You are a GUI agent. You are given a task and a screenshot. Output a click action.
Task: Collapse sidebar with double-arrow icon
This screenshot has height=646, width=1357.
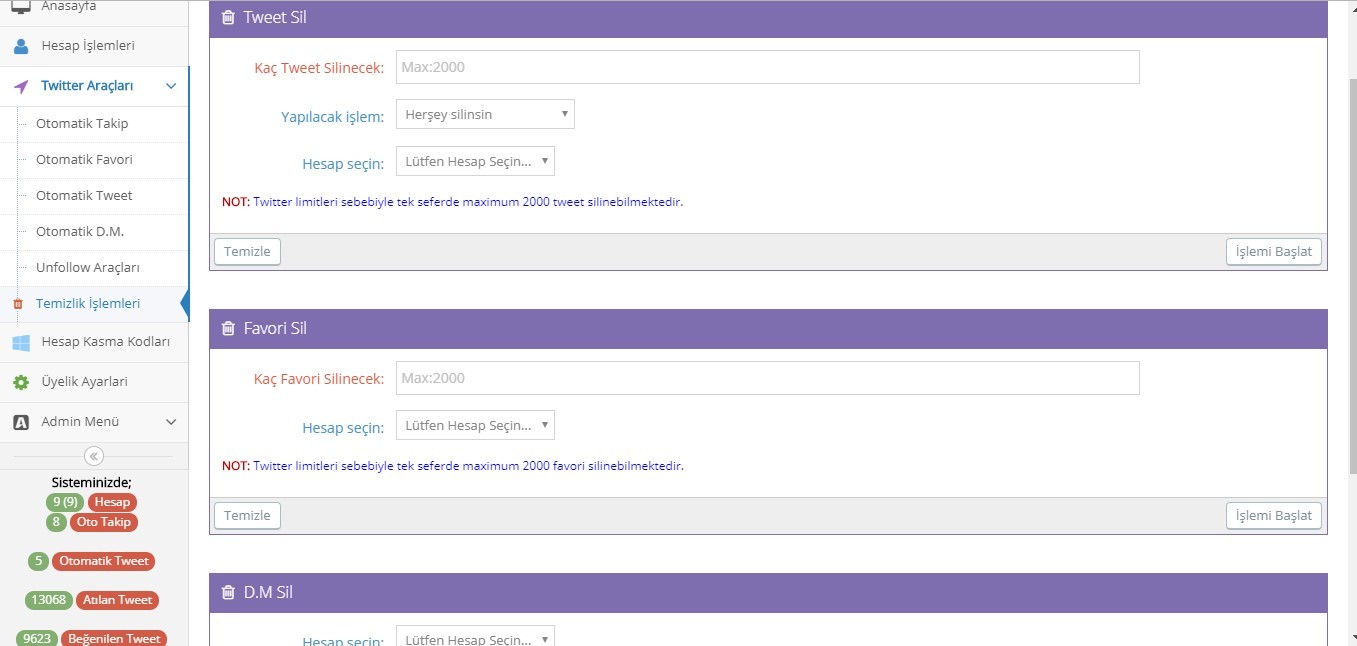click(94, 456)
